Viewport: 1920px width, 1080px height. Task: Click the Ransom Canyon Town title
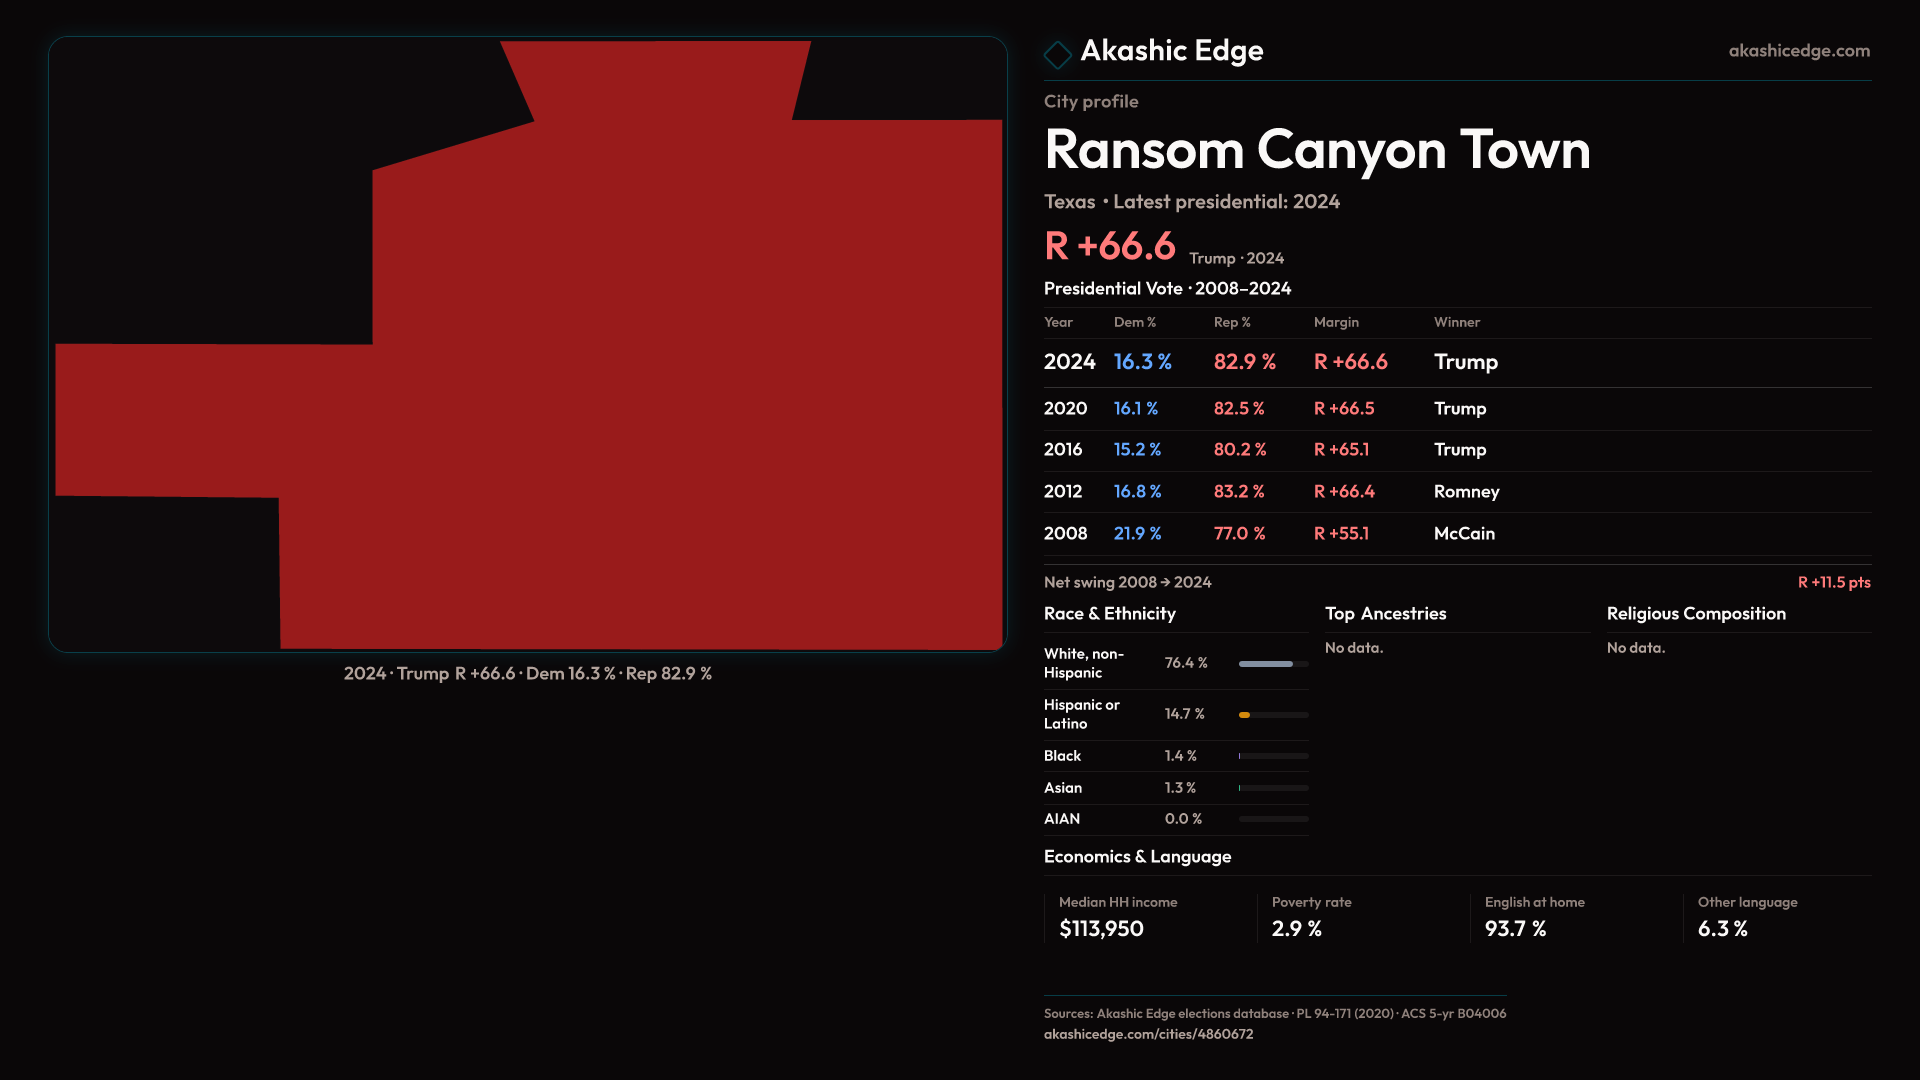(x=1316, y=150)
